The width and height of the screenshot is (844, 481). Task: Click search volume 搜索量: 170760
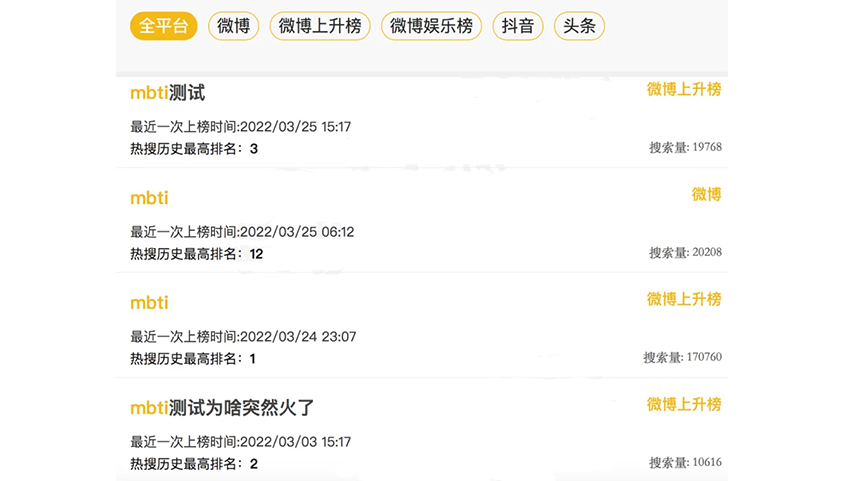point(683,357)
